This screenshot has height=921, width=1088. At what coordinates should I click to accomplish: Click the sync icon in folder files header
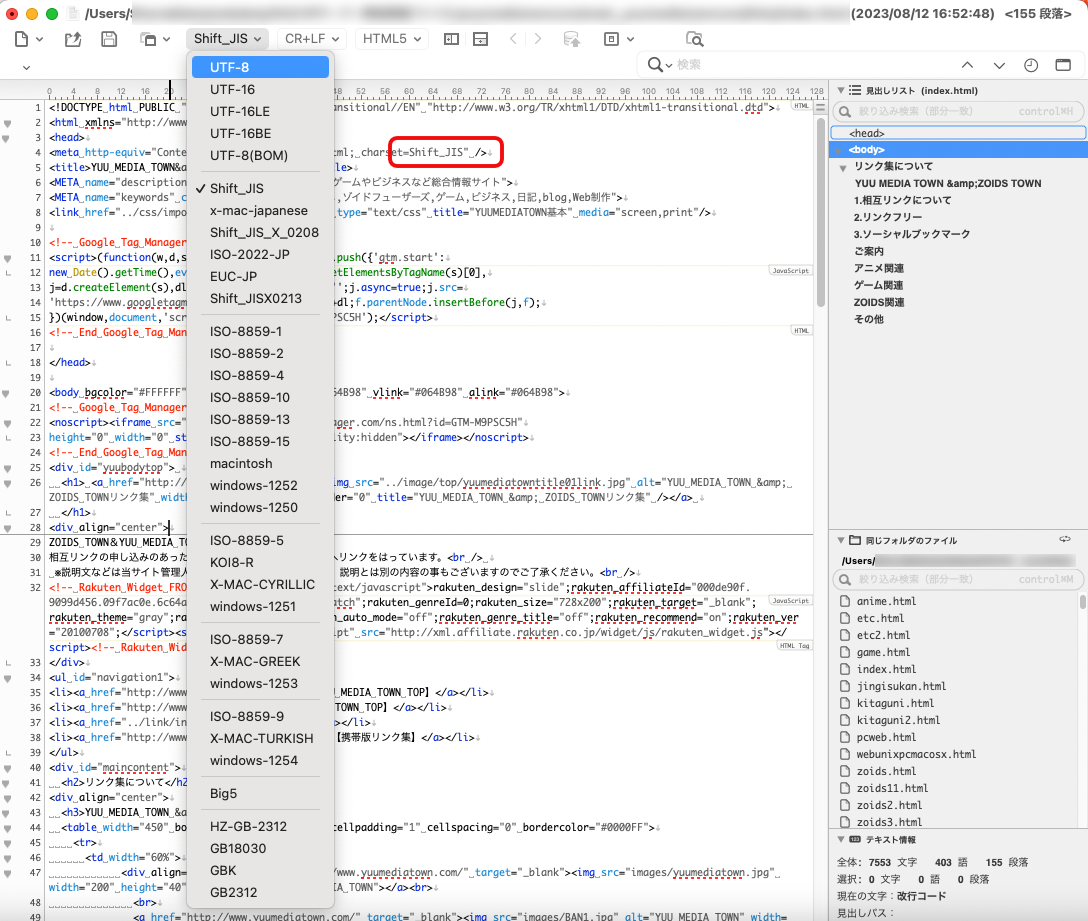pos(1065,539)
